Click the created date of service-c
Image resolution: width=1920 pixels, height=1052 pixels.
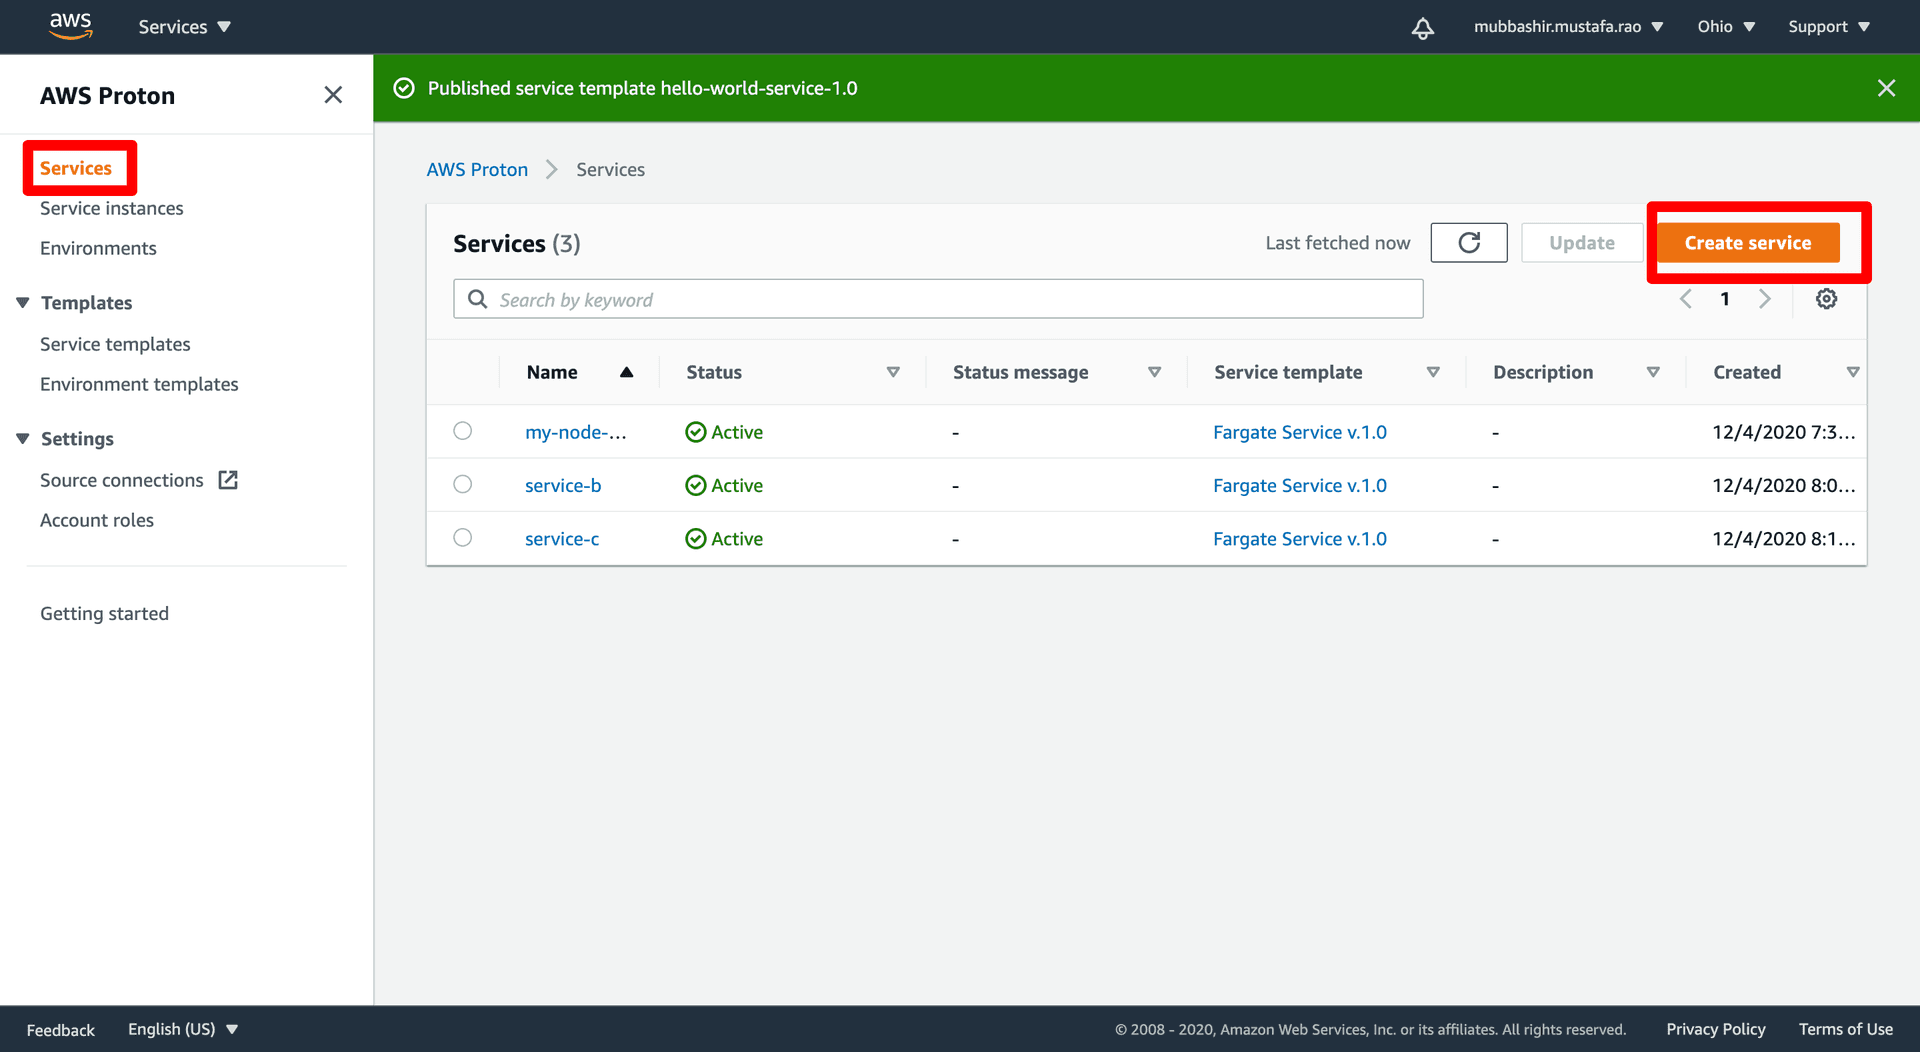click(x=1783, y=538)
